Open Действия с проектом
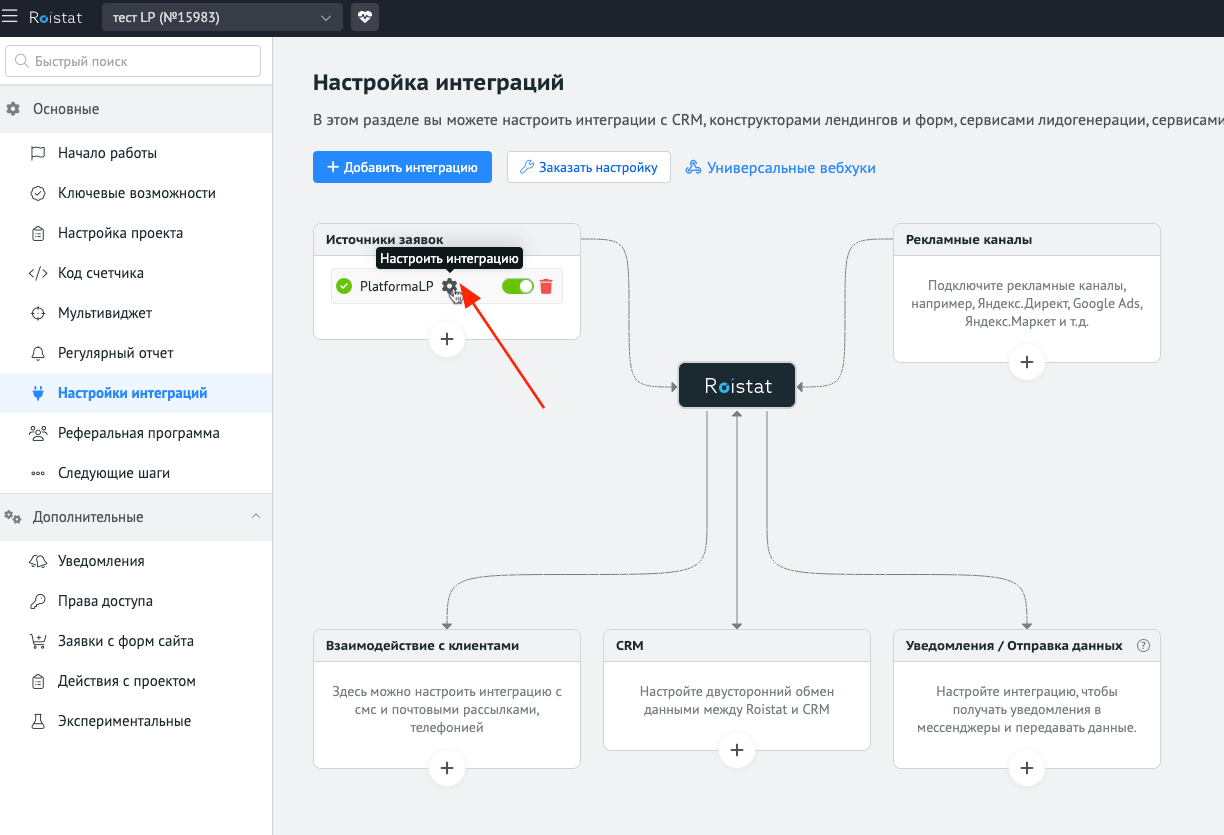The height and width of the screenshot is (835, 1224). 136,681
